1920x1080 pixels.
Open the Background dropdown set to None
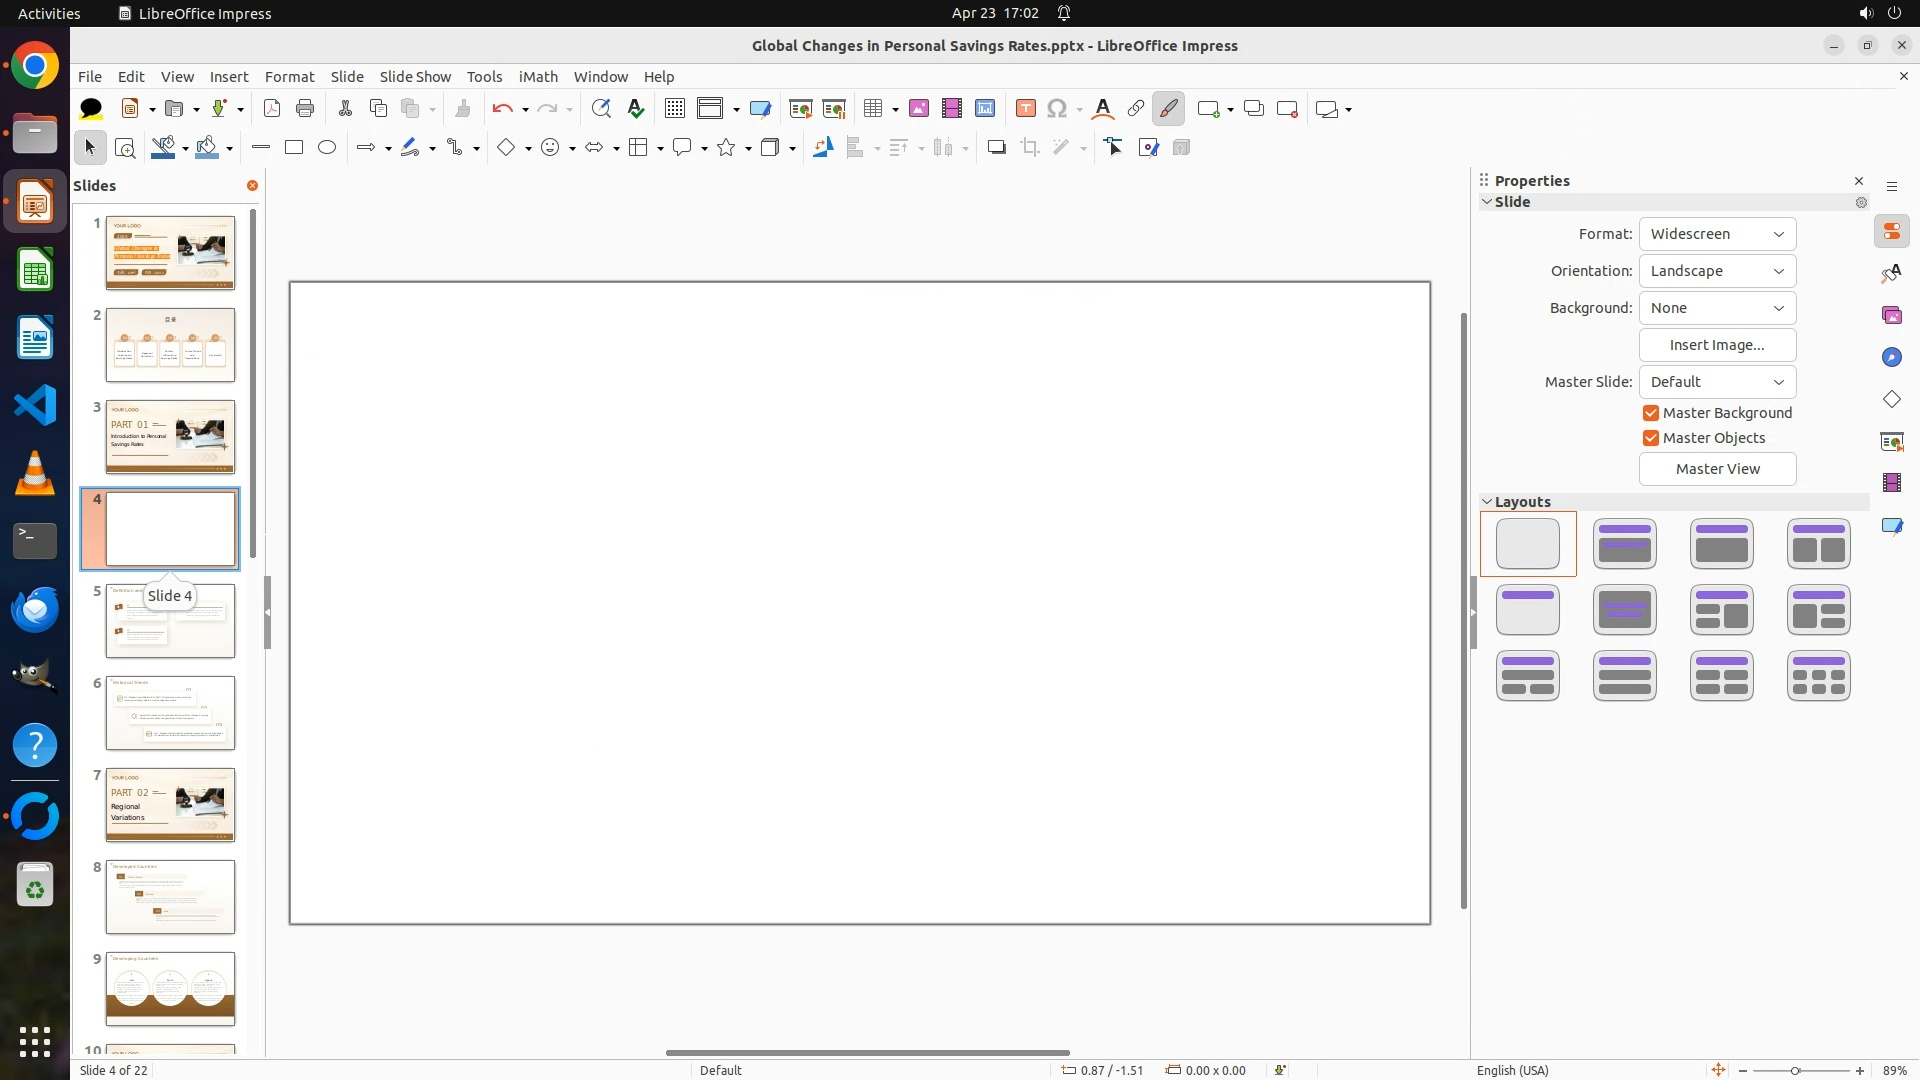pyautogui.click(x=1717, y=308)
